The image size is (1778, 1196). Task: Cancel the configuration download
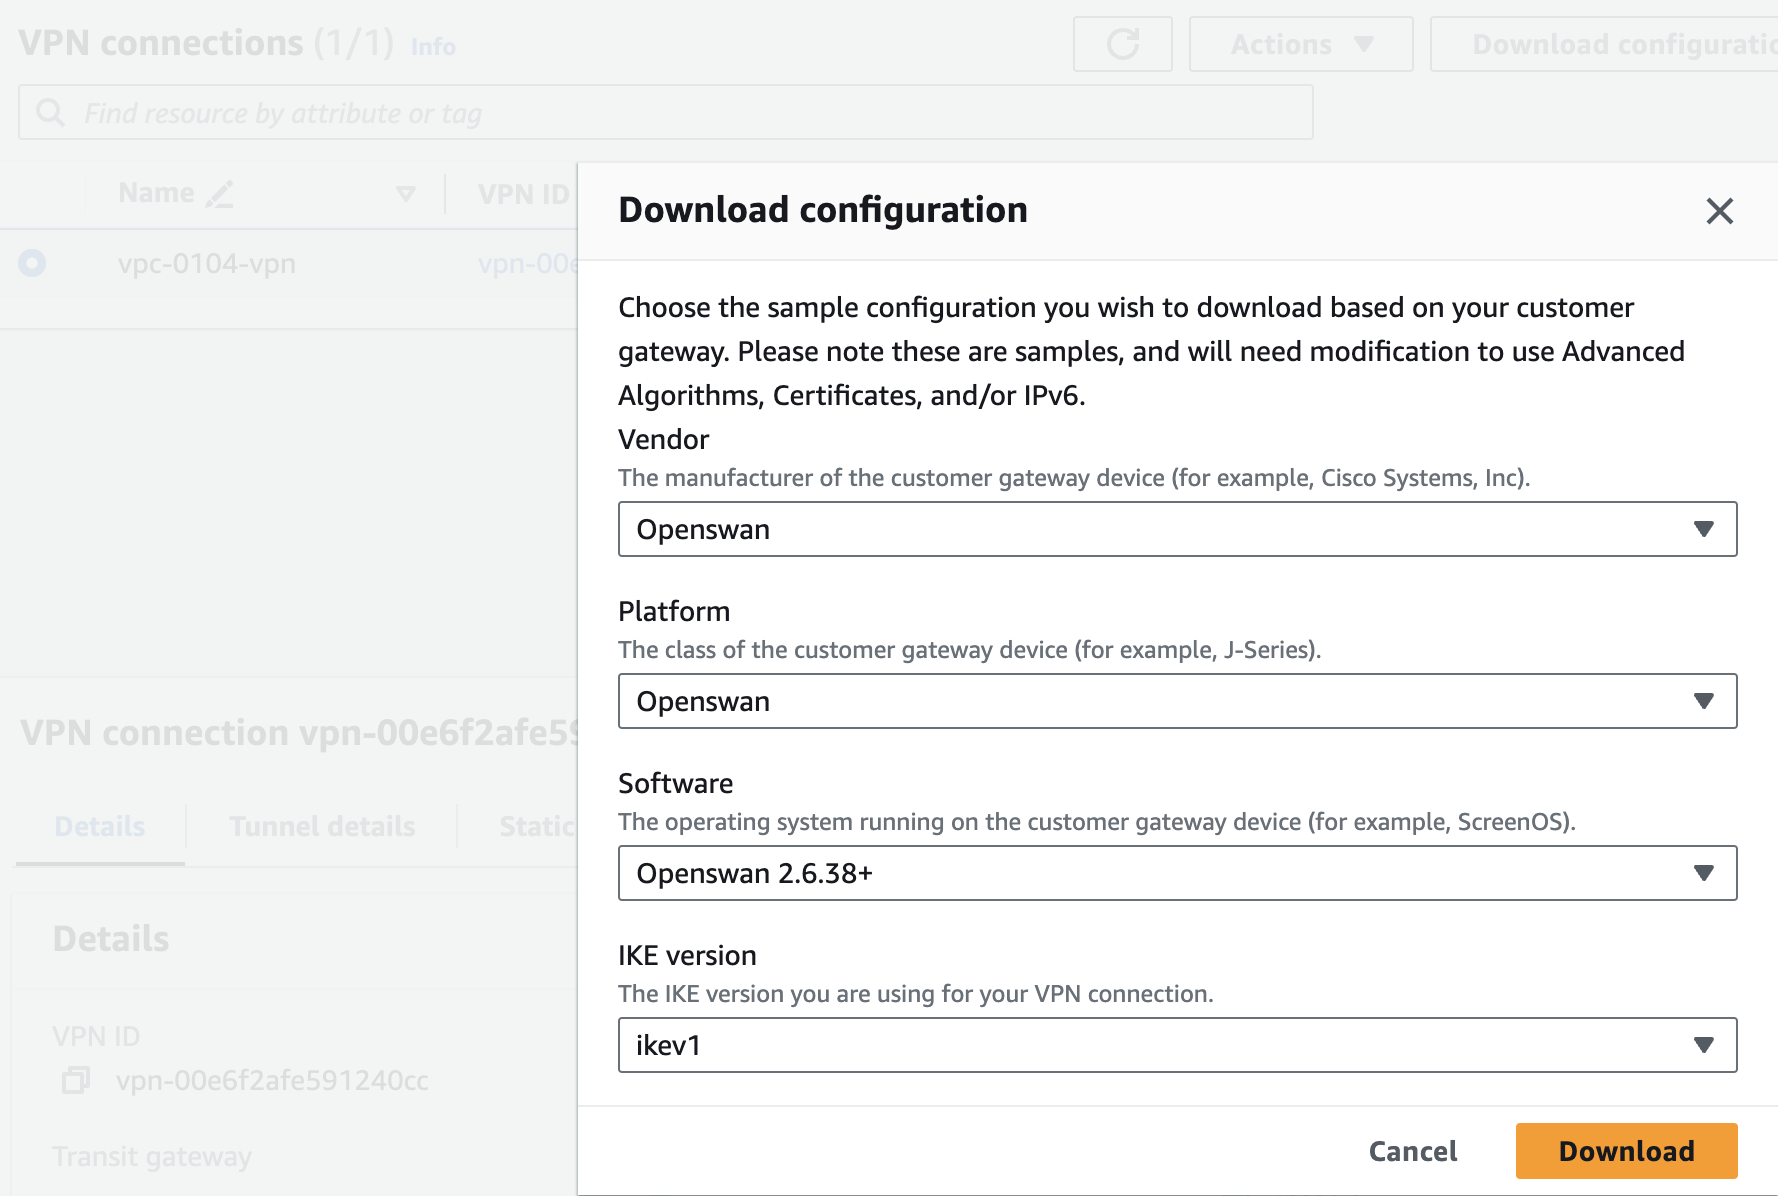coord(1412,1151)
